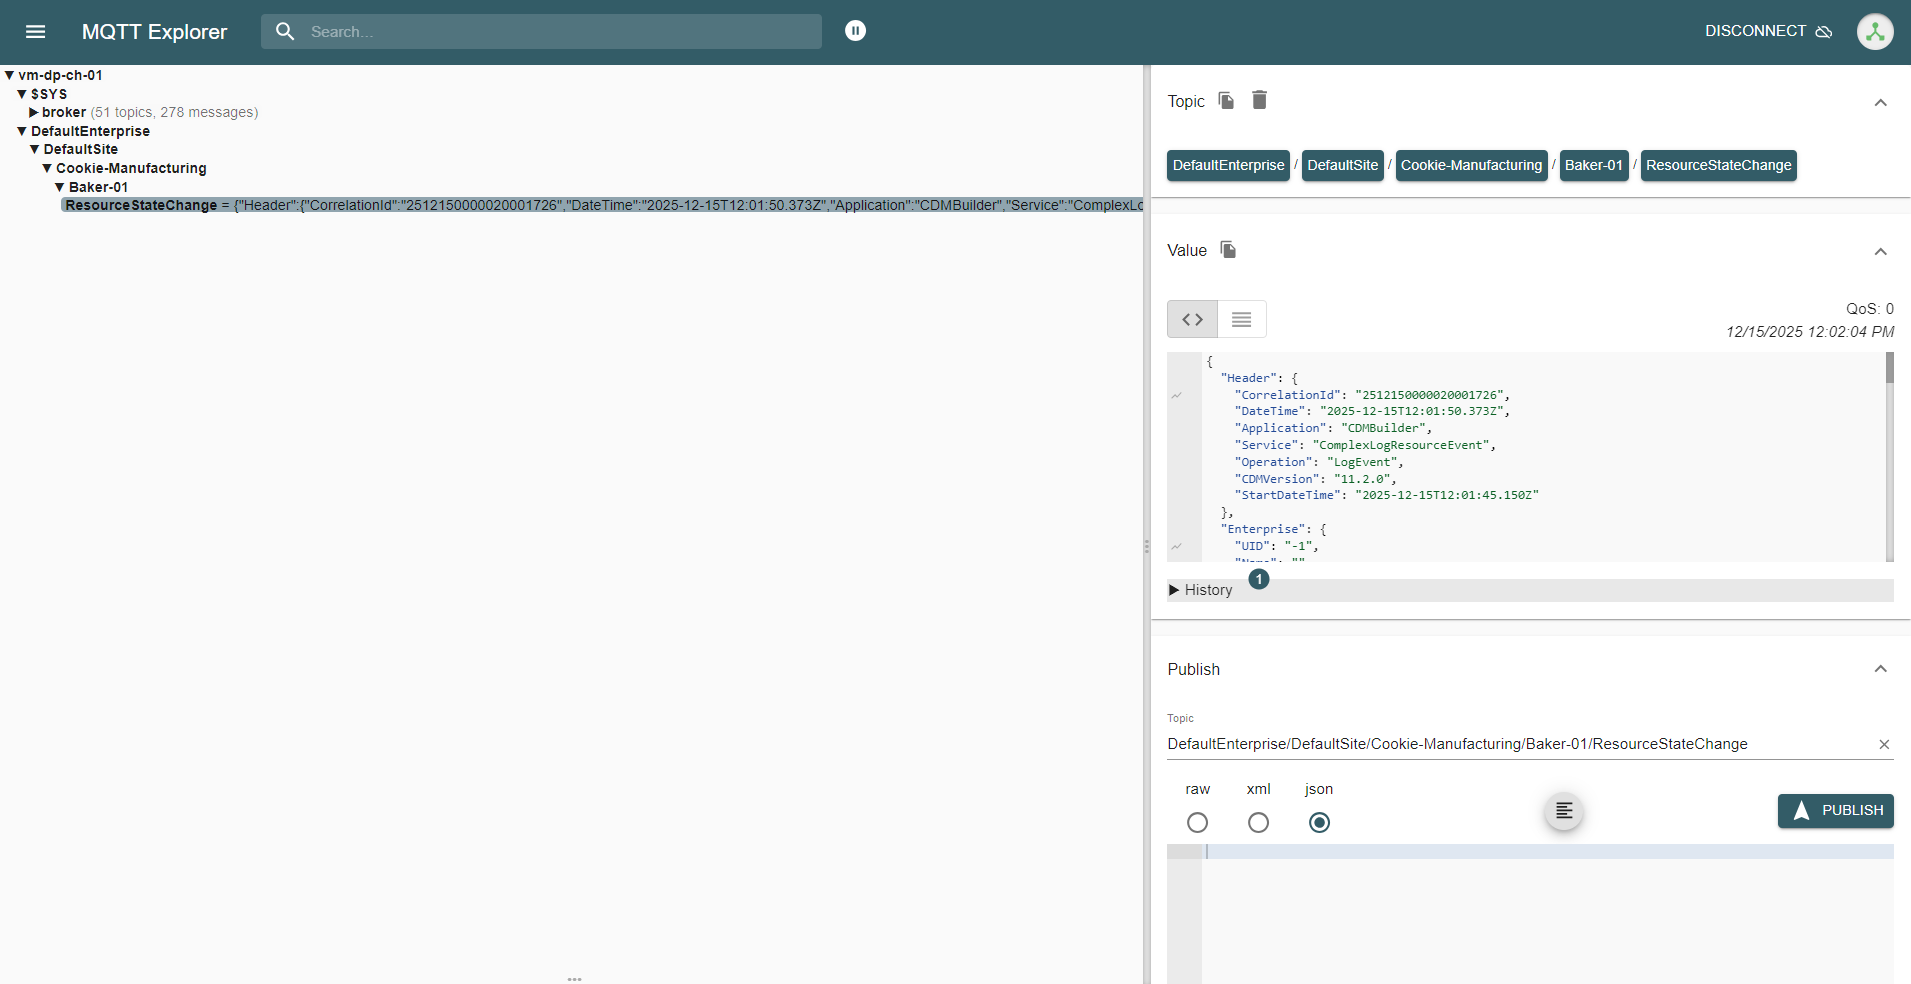Click the Baker-01 breadcrumb chip
The height and width of the screenshot is (984, 1911).
(x=1594, y=165)
